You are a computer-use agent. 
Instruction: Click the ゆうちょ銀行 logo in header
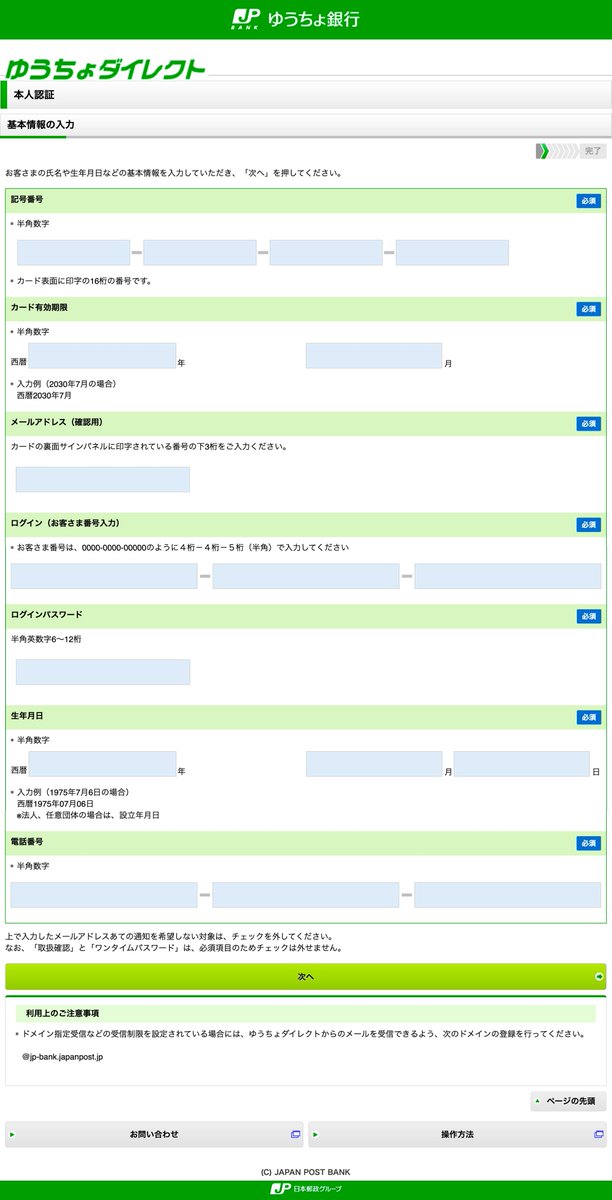[x=295, y=19]
